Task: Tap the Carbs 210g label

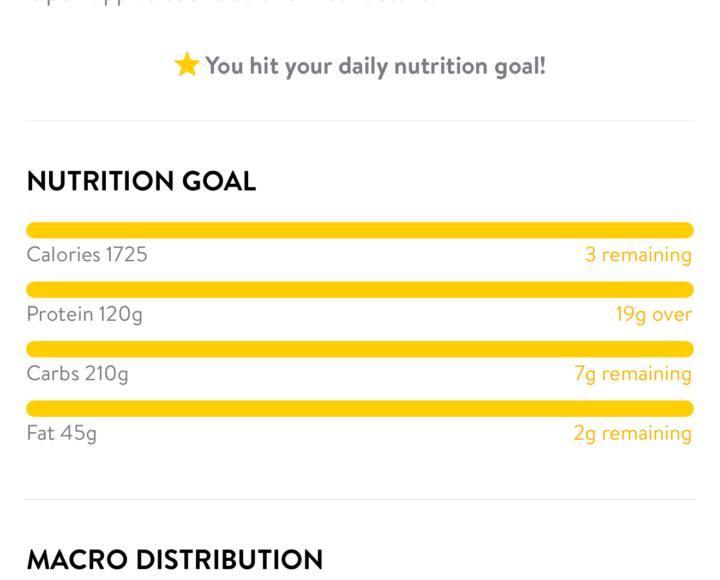Action: [78, 374]
